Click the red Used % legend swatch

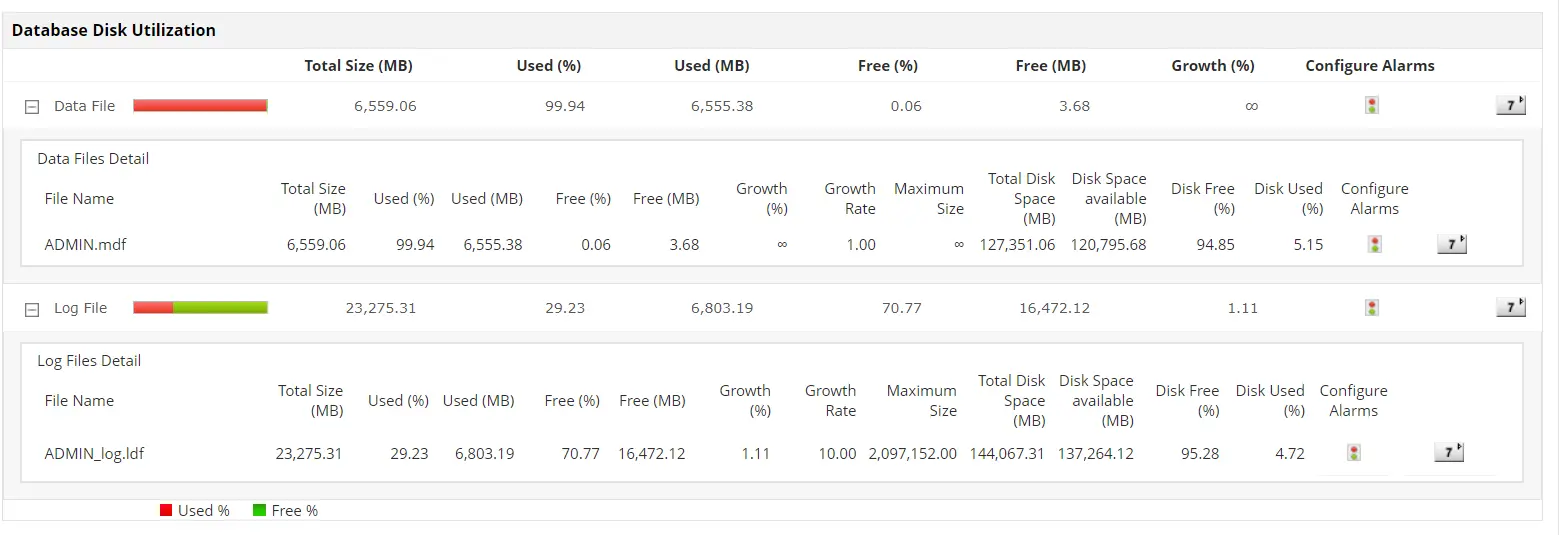tap(166, 510)
